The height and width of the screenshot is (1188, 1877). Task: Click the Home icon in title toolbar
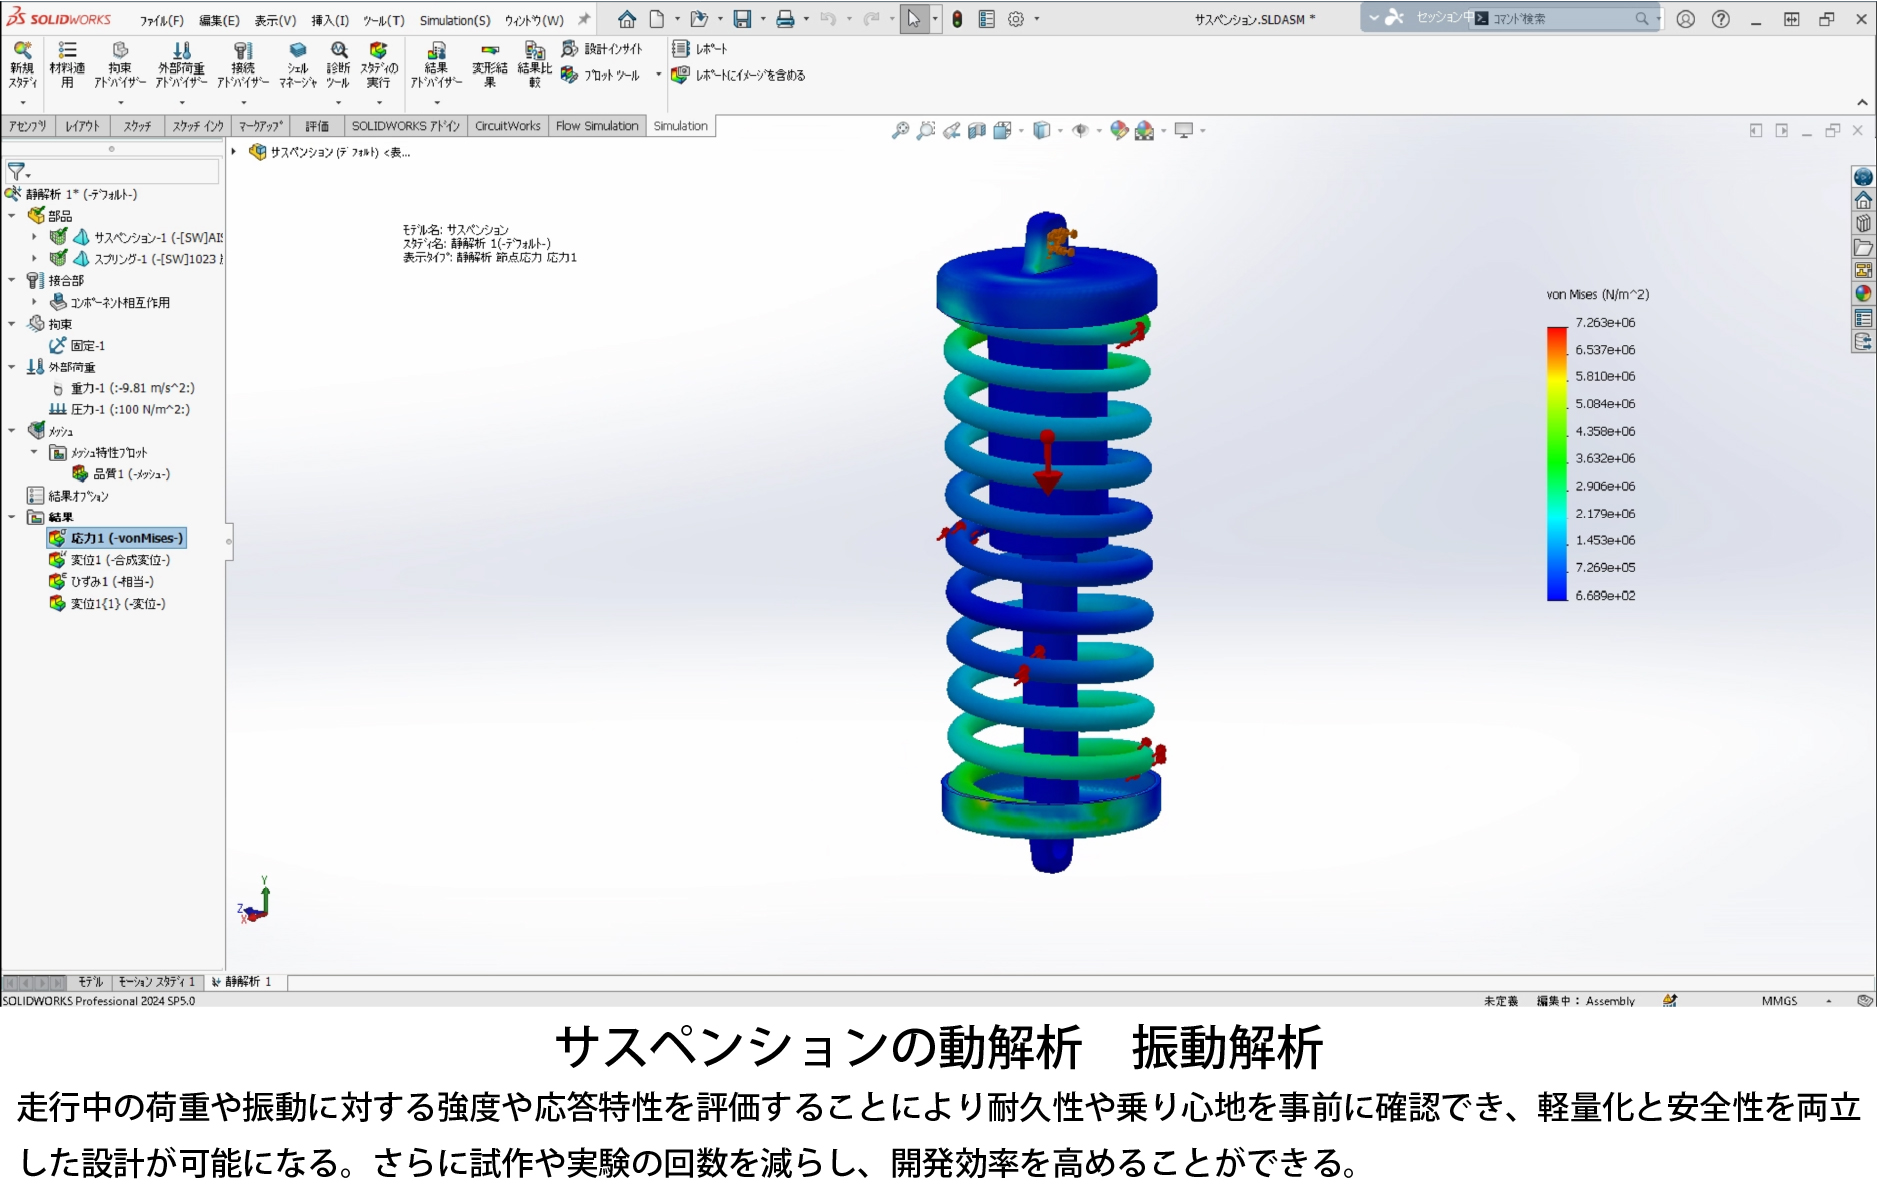[x=627, y=19]
